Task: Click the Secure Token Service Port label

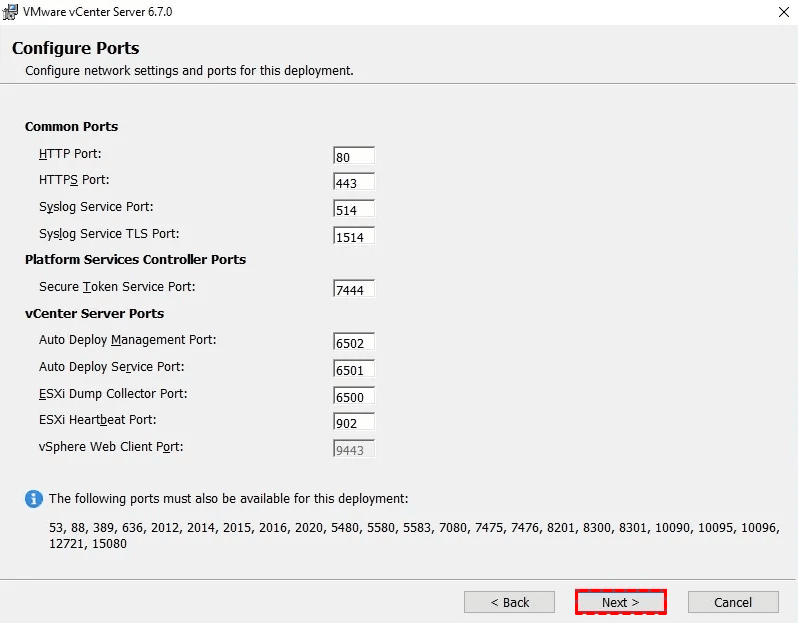Action: tap(117, 287)
